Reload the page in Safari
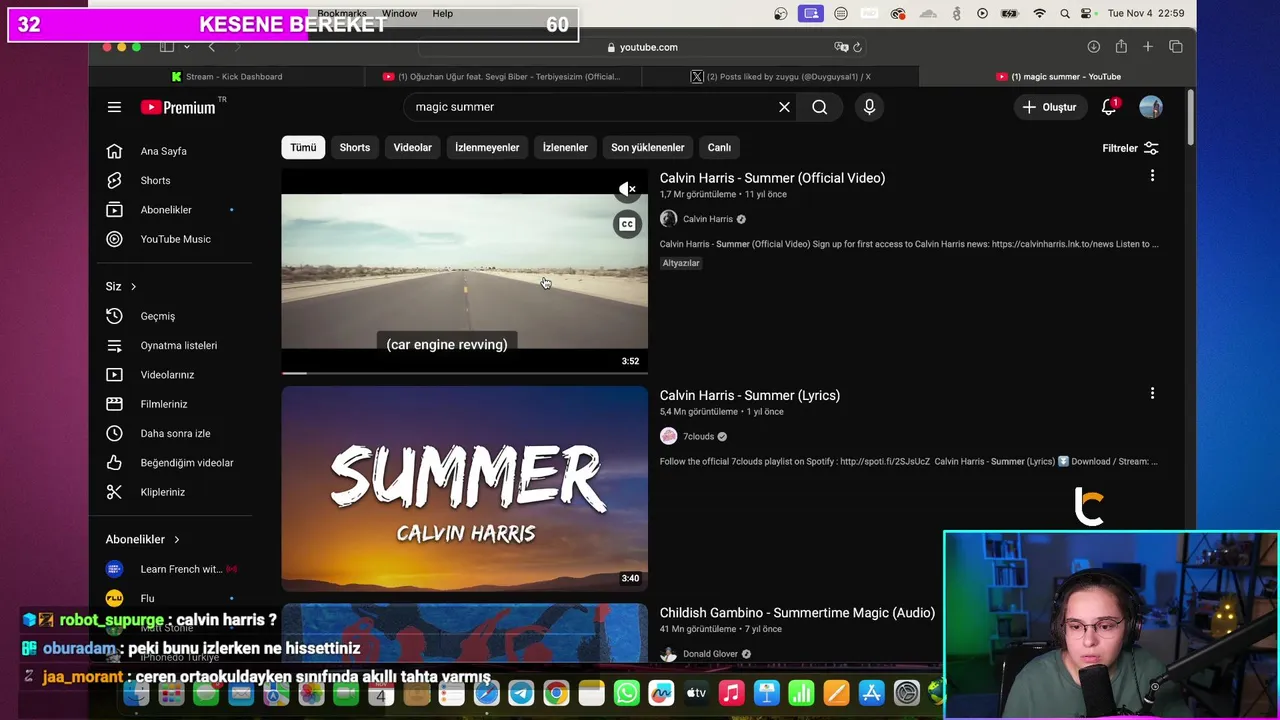 (x=857, y=47)
